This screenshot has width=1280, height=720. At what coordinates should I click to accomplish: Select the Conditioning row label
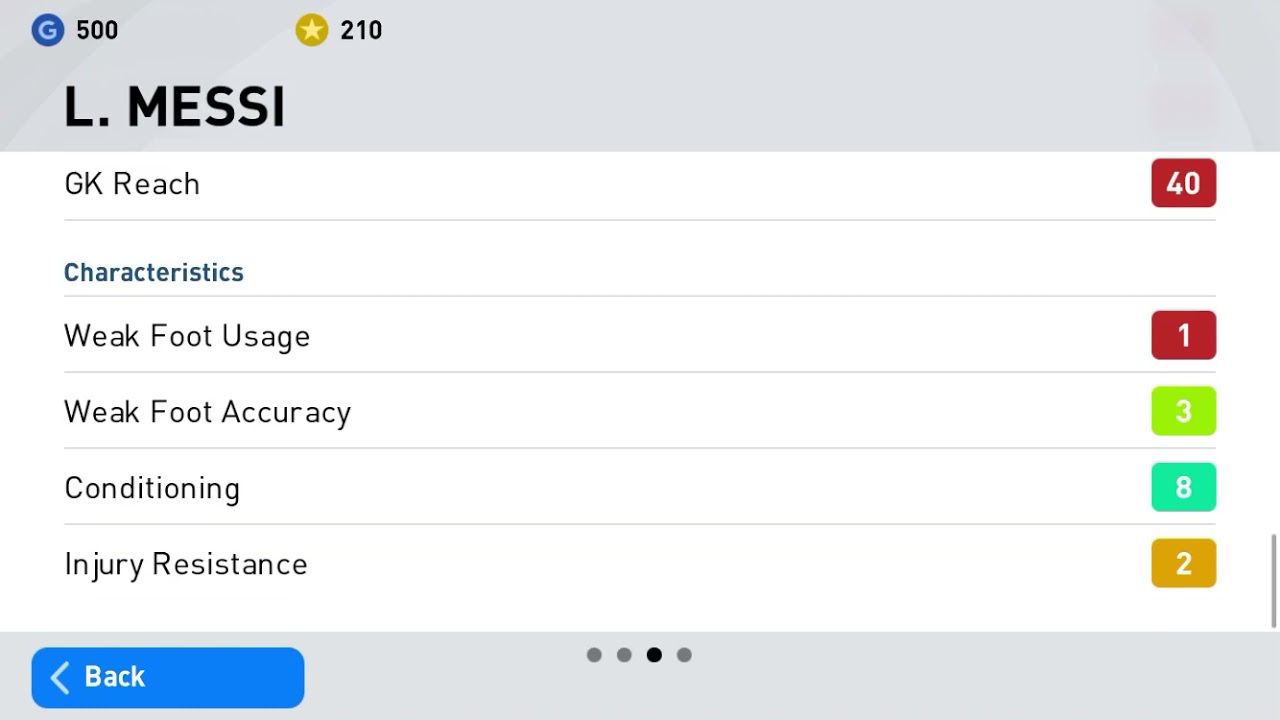pos(152,488)
